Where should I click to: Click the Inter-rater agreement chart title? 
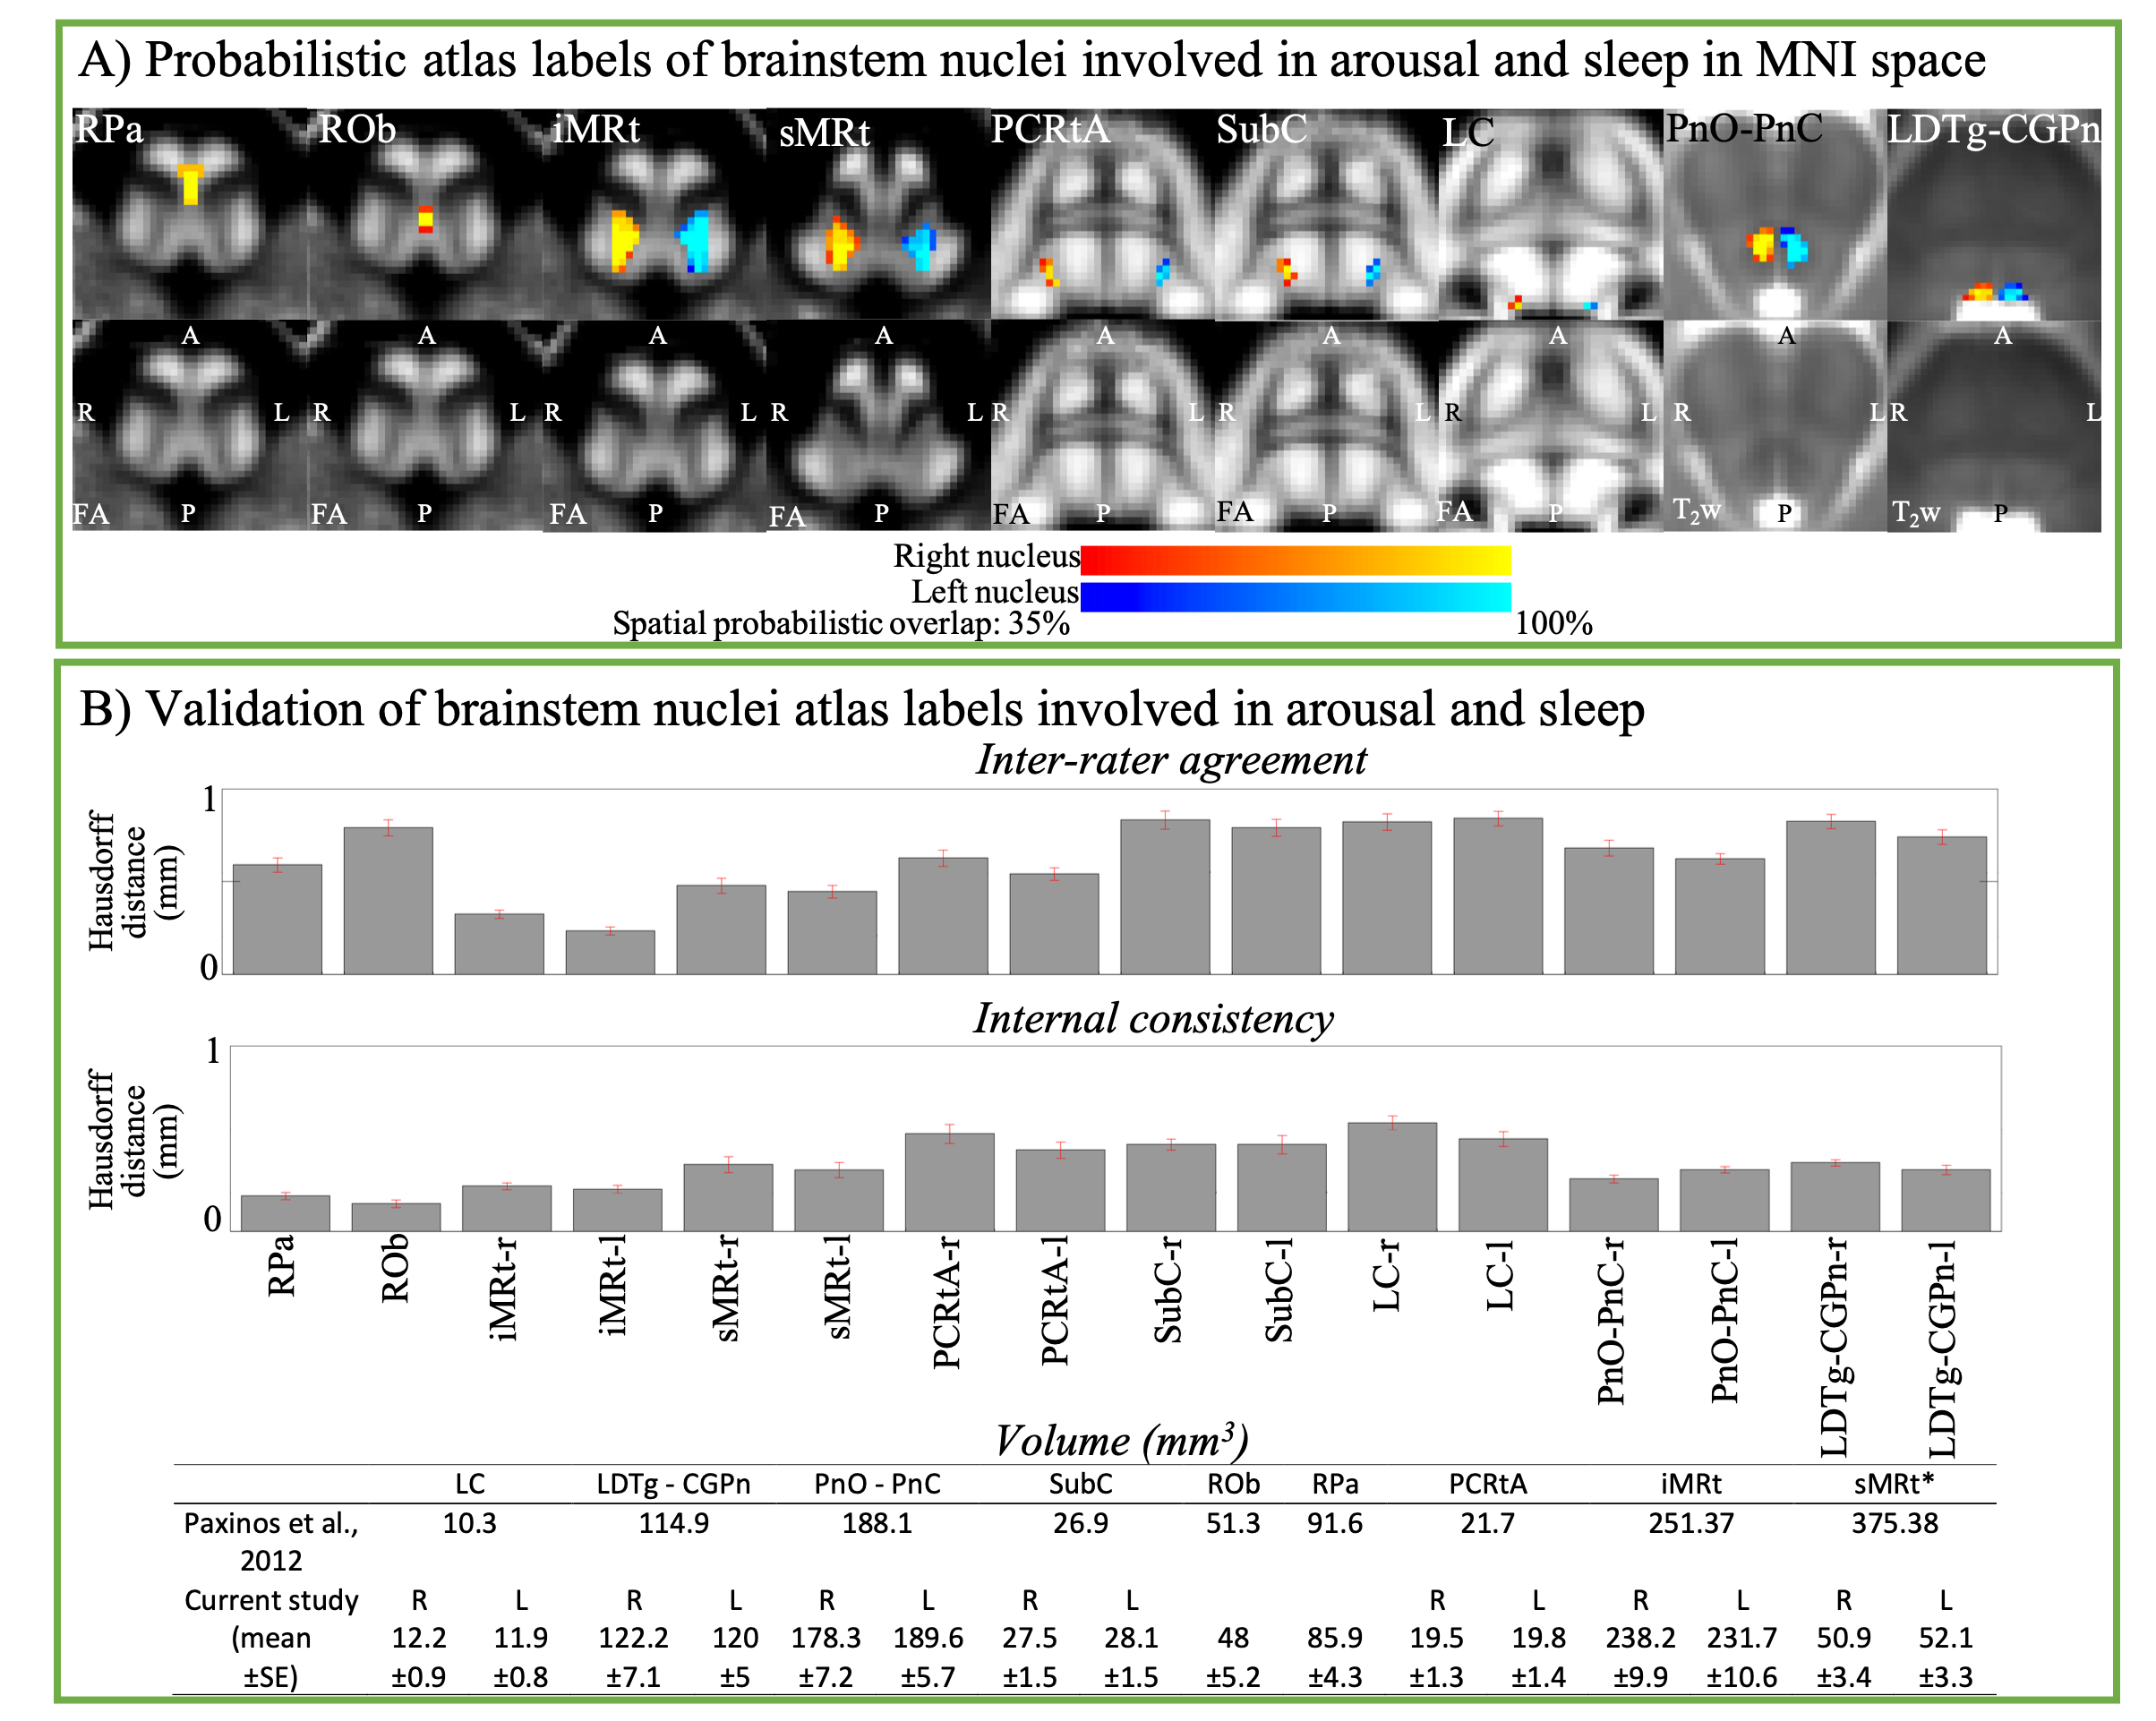[1170, 760]
